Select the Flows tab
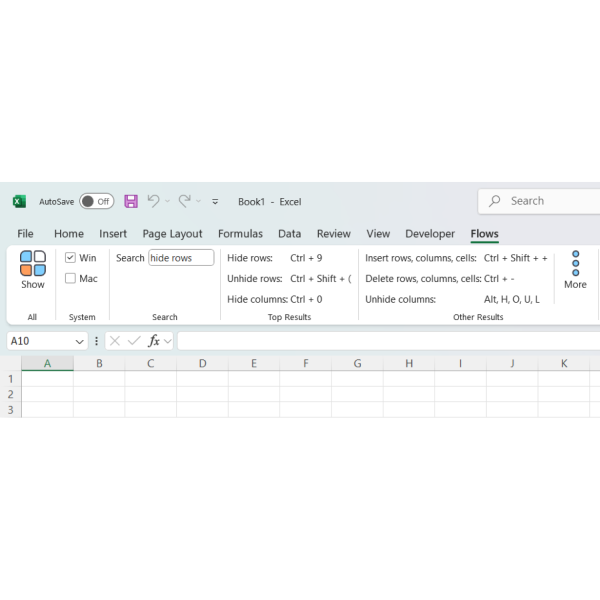Viewport: 600px width, 600px height. [x=484, y=234]
